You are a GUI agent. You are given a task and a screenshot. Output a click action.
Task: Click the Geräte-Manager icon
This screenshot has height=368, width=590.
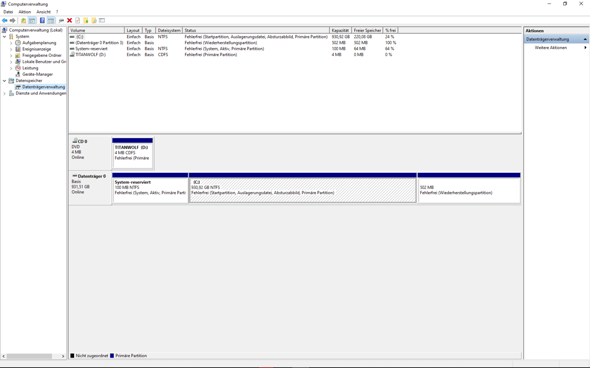click(18, 74)
